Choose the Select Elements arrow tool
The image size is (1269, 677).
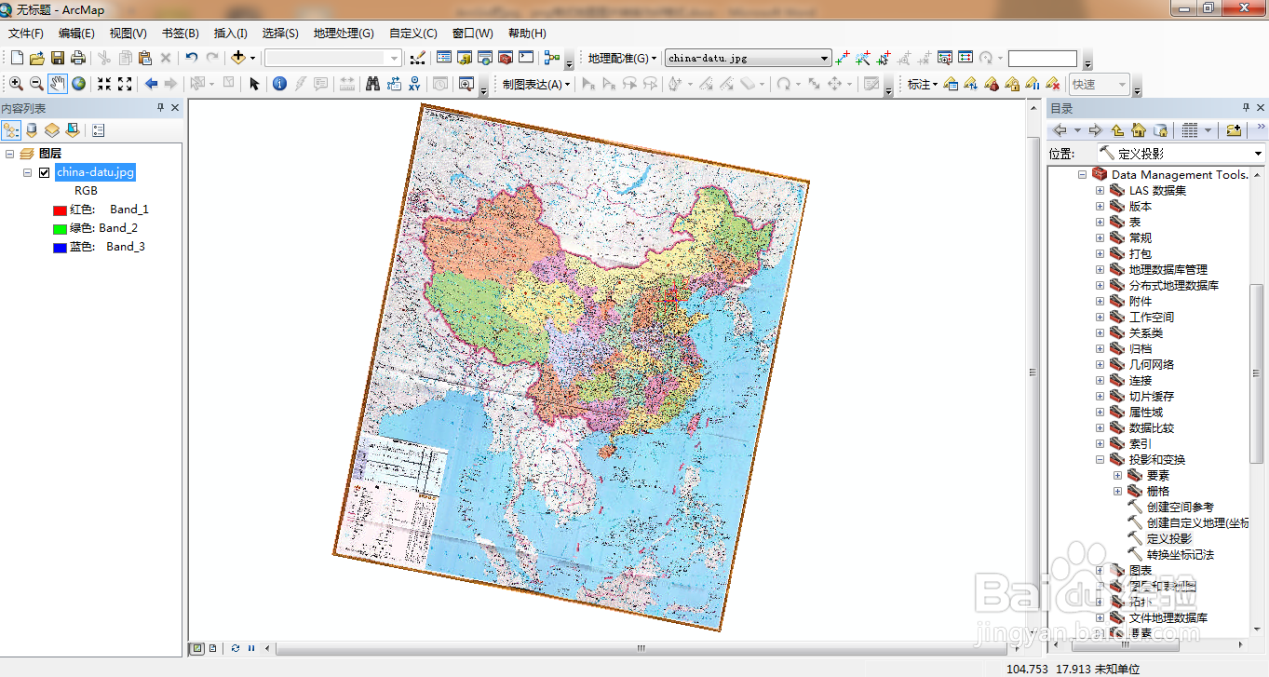[254, 84]
